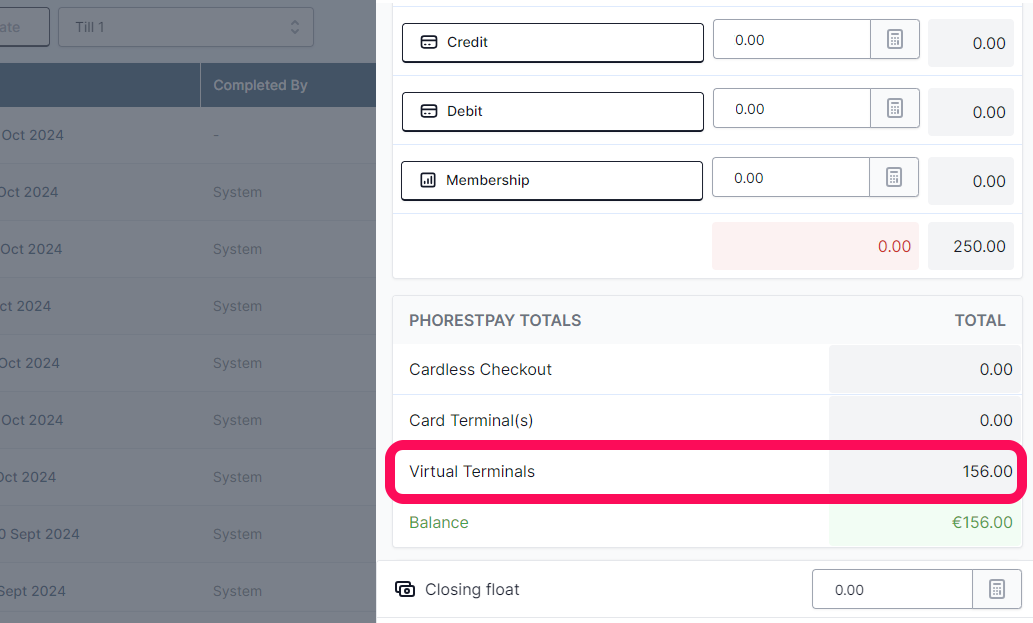This screenshot has width=1033, height=623.
Task: Click the card icon on Debit
Action: pos(429,111)
